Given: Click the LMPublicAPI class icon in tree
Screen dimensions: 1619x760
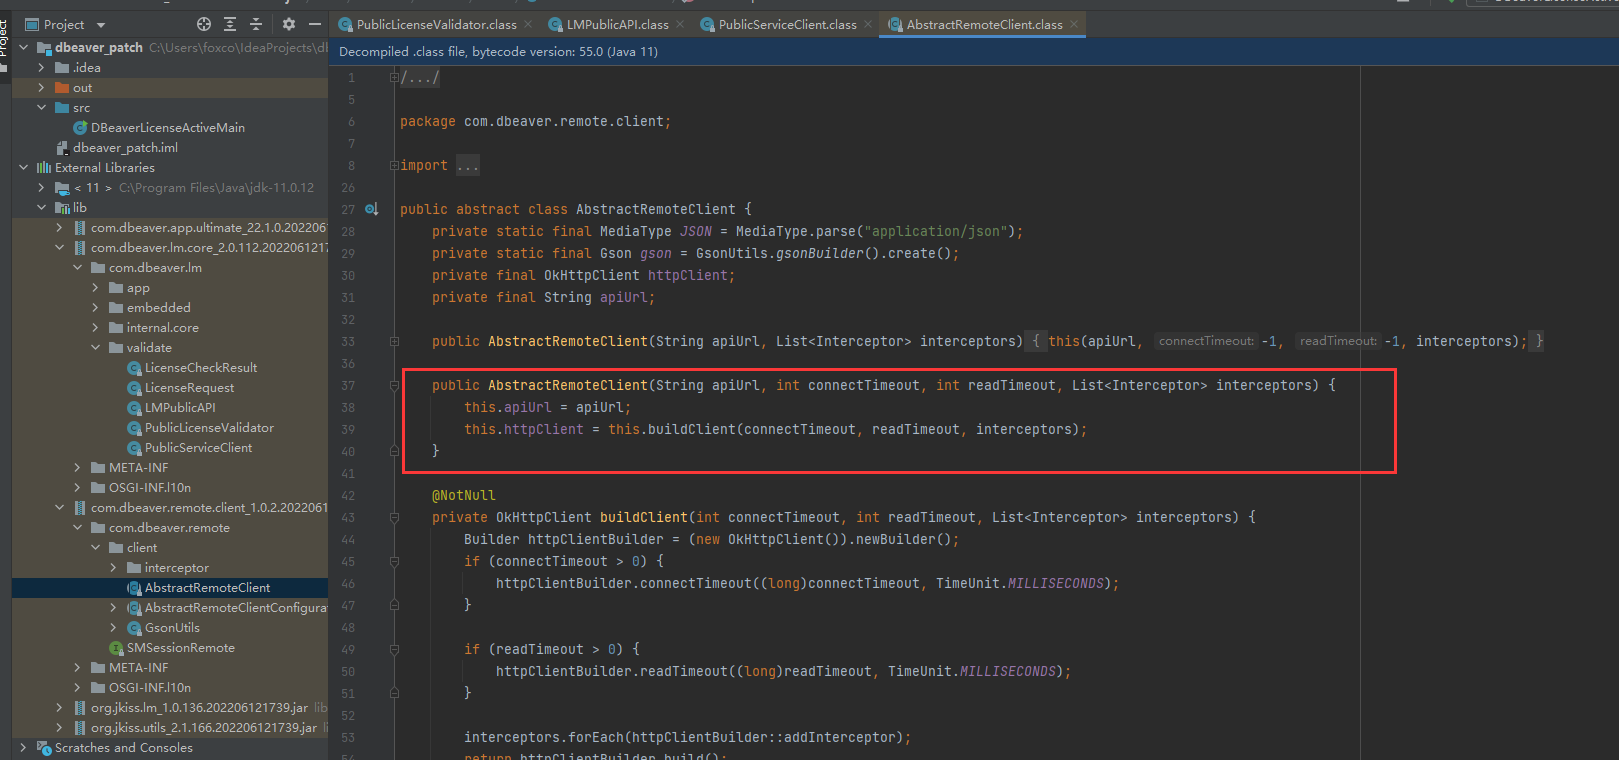Looking at the screenshot, I should click(134, 407).
